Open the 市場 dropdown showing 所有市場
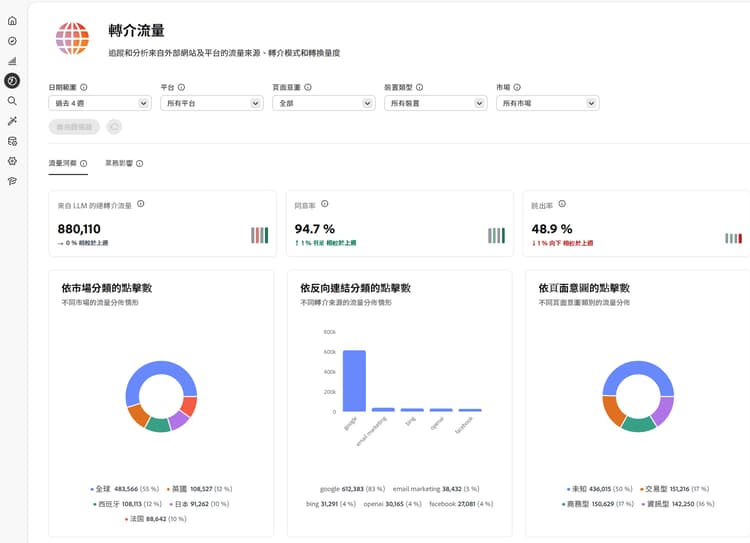 coord(548,103)
